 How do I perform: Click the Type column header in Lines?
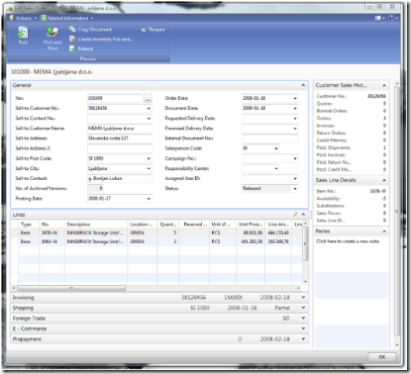click(29, 224)
